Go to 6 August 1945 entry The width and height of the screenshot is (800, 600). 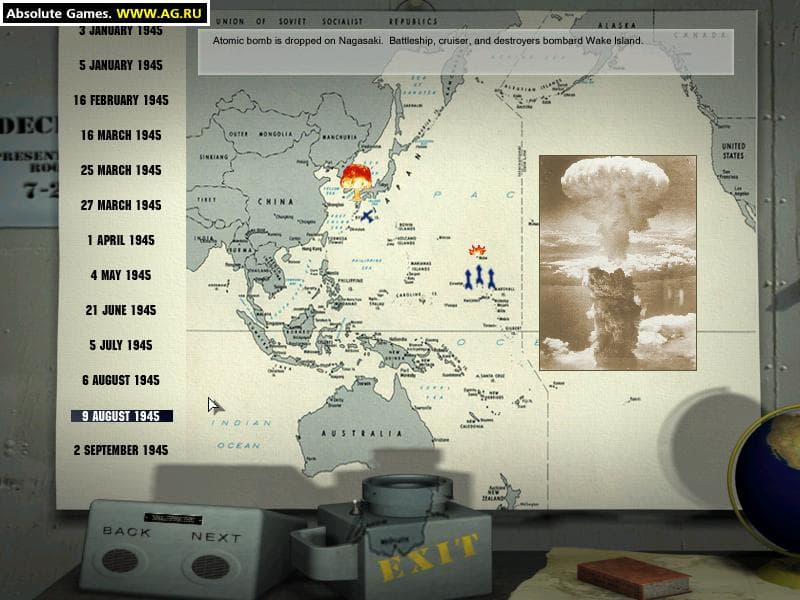click(x=121, y=380)
